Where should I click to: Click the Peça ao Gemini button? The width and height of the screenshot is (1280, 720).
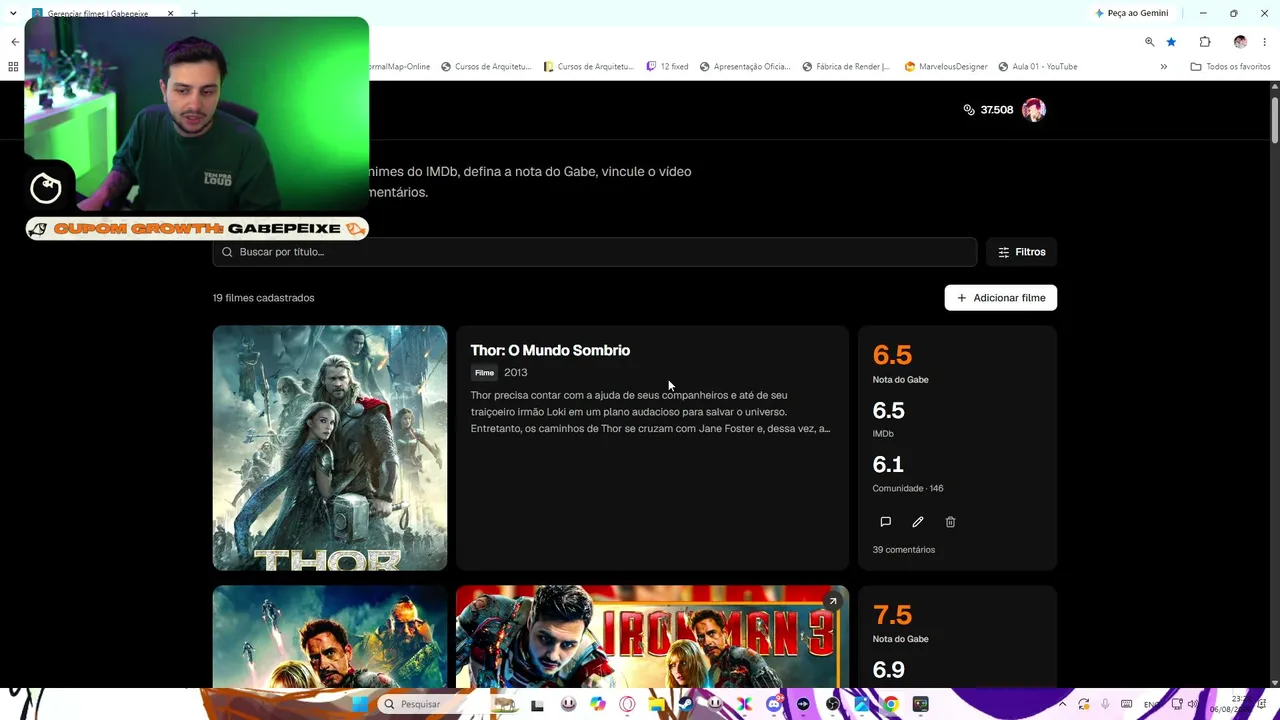pos(1131,13)
